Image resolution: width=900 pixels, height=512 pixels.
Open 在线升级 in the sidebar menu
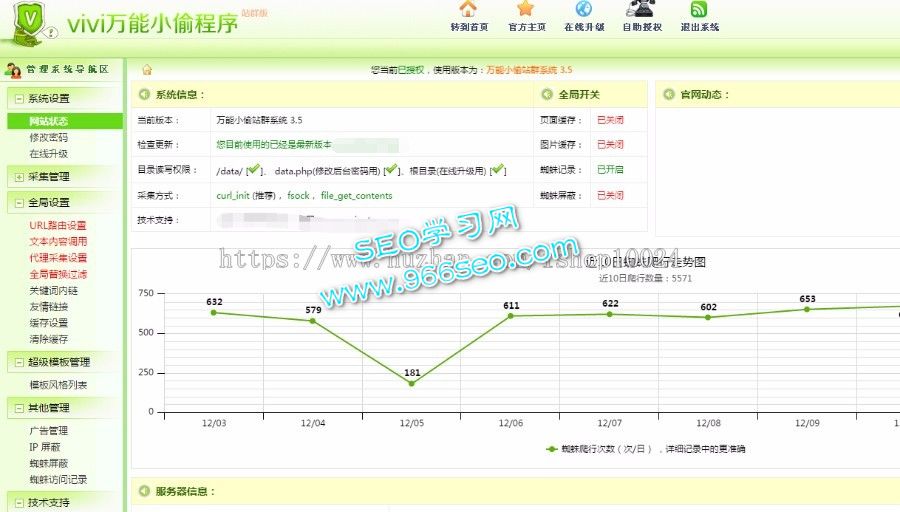click(x=49, y=154)
